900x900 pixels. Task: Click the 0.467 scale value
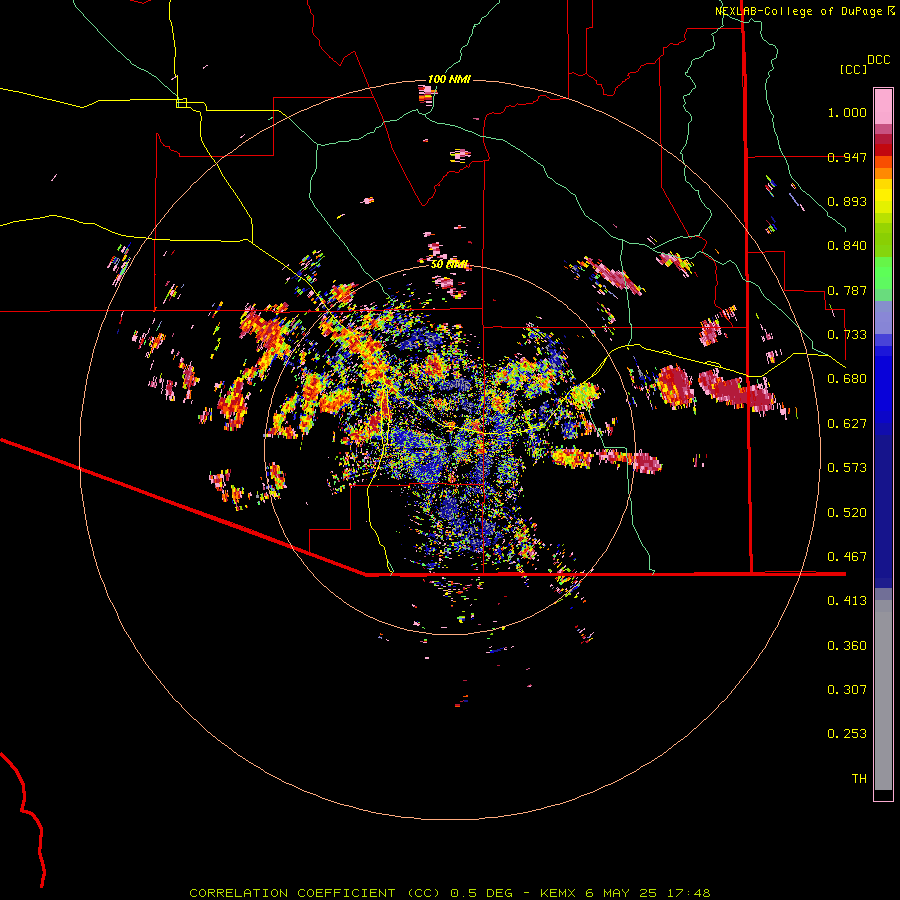pyautogui.click(x=847, y=557)
